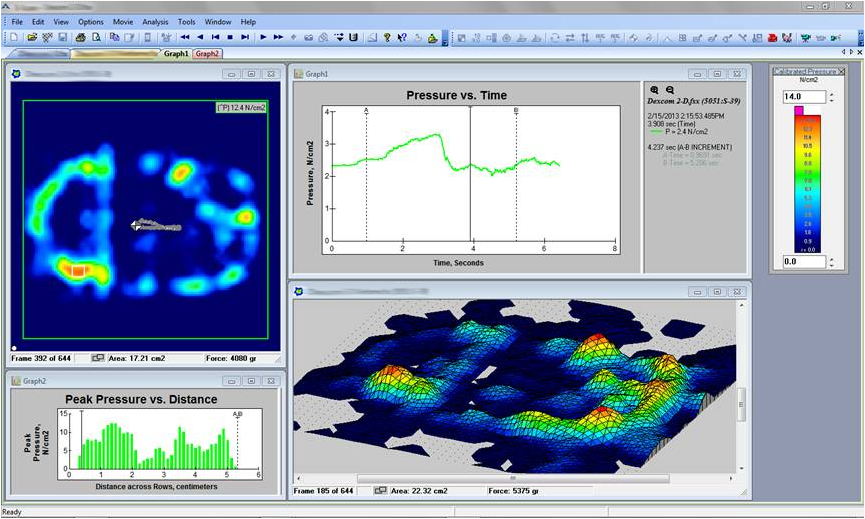This screenshot has width=865, height=519.
Task: Click the Print icon in toolbar
Action: [80, 38]
